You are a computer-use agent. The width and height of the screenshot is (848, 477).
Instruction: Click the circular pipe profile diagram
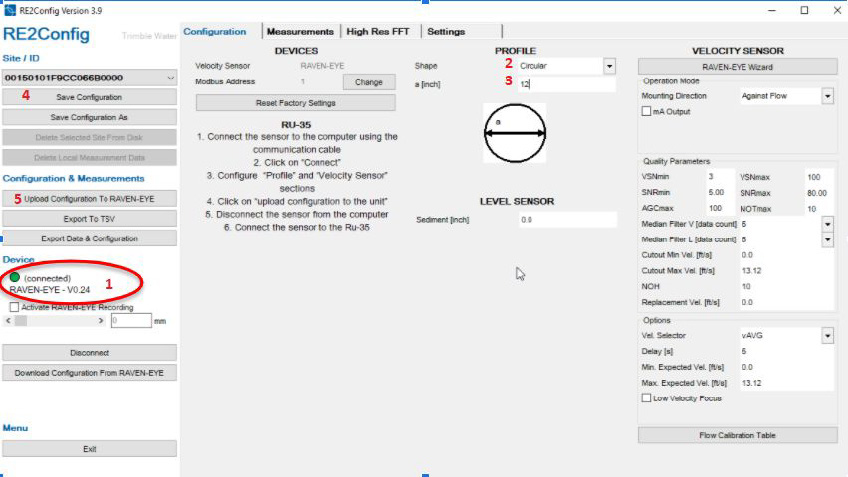tap(514, 133)
